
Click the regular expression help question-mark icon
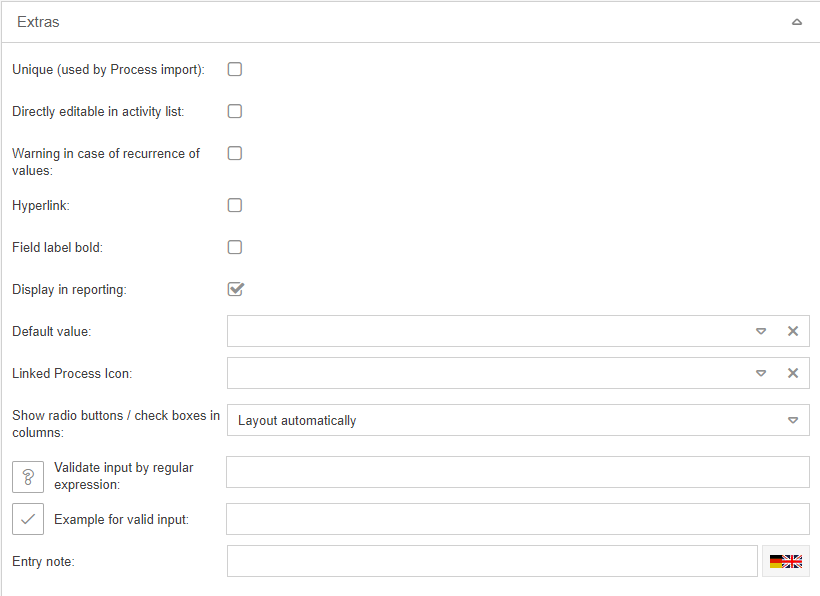(x=28, y=476)
